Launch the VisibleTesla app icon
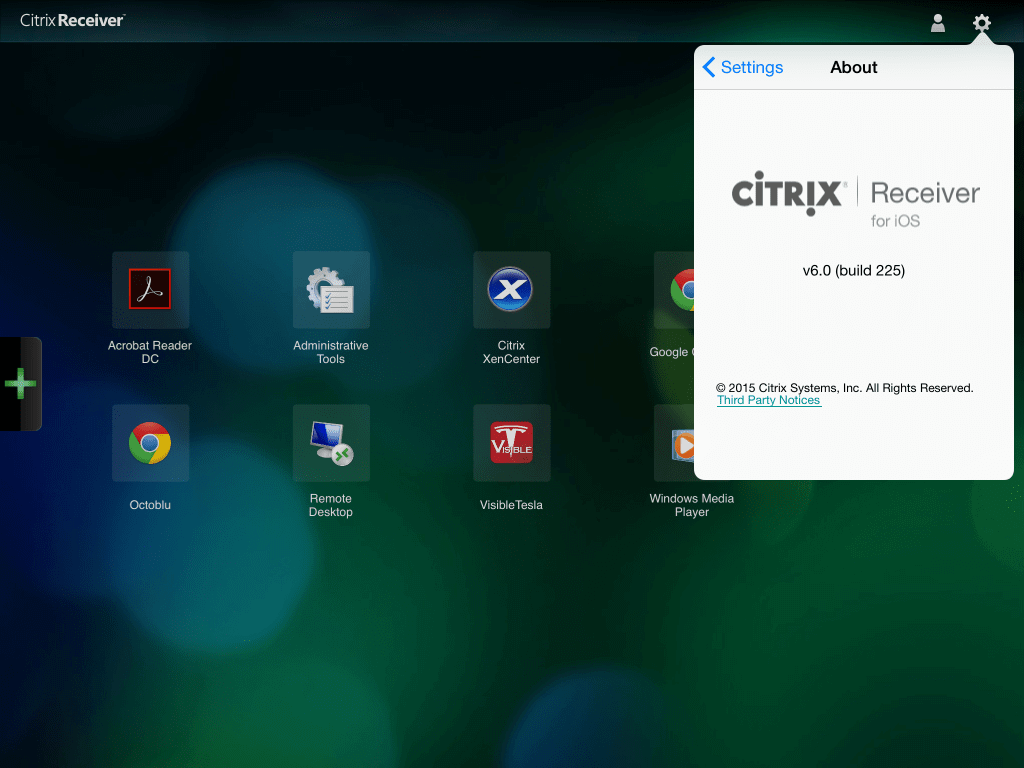This screenshot has width=1024, height=768. tap(511, 443)
